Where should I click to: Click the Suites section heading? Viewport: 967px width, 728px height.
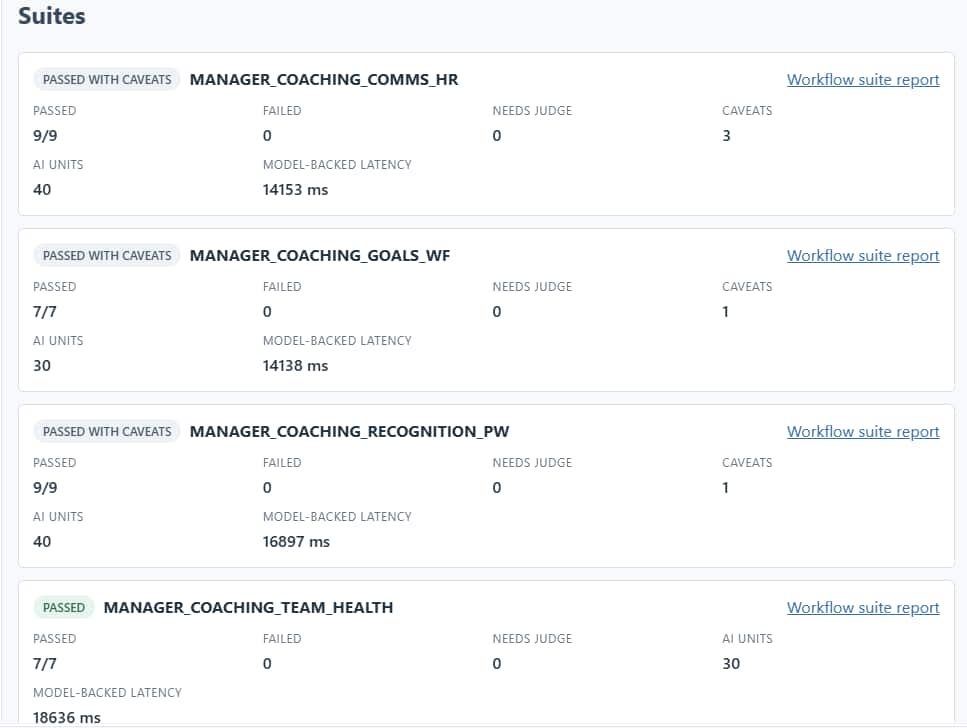52,16
